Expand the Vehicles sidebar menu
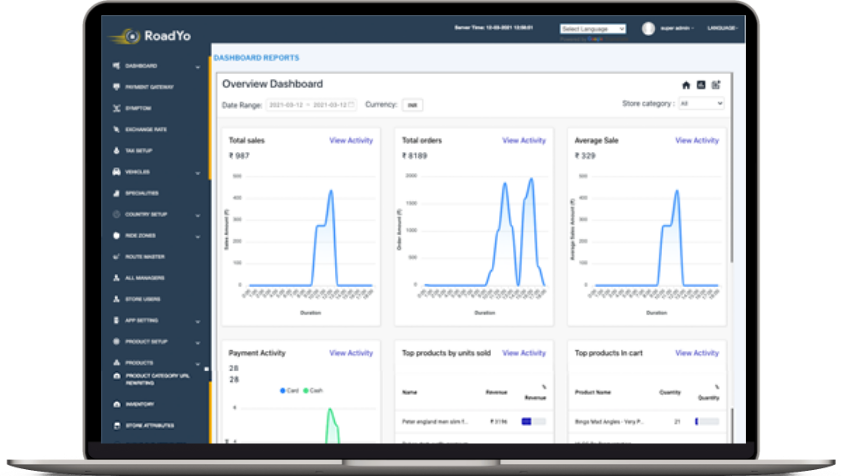Viewport: 841px width, 476px height. tap(198, 173)
